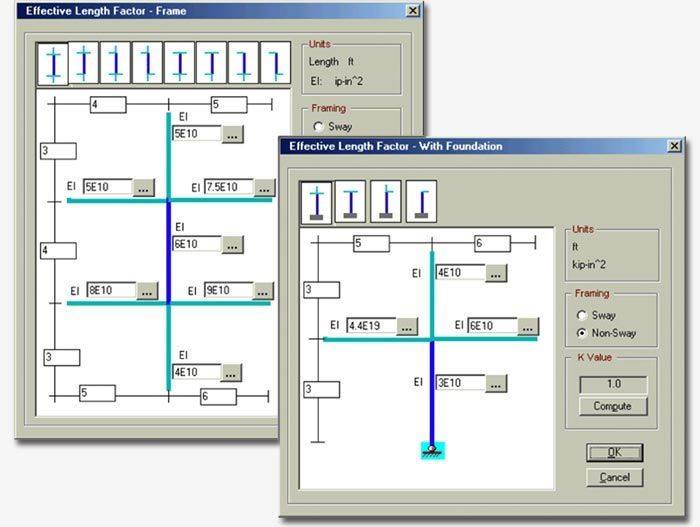700x527 pixels.
Task: Choose second foundation icon with T-shaped column
Action: click(x=351, y=201)
